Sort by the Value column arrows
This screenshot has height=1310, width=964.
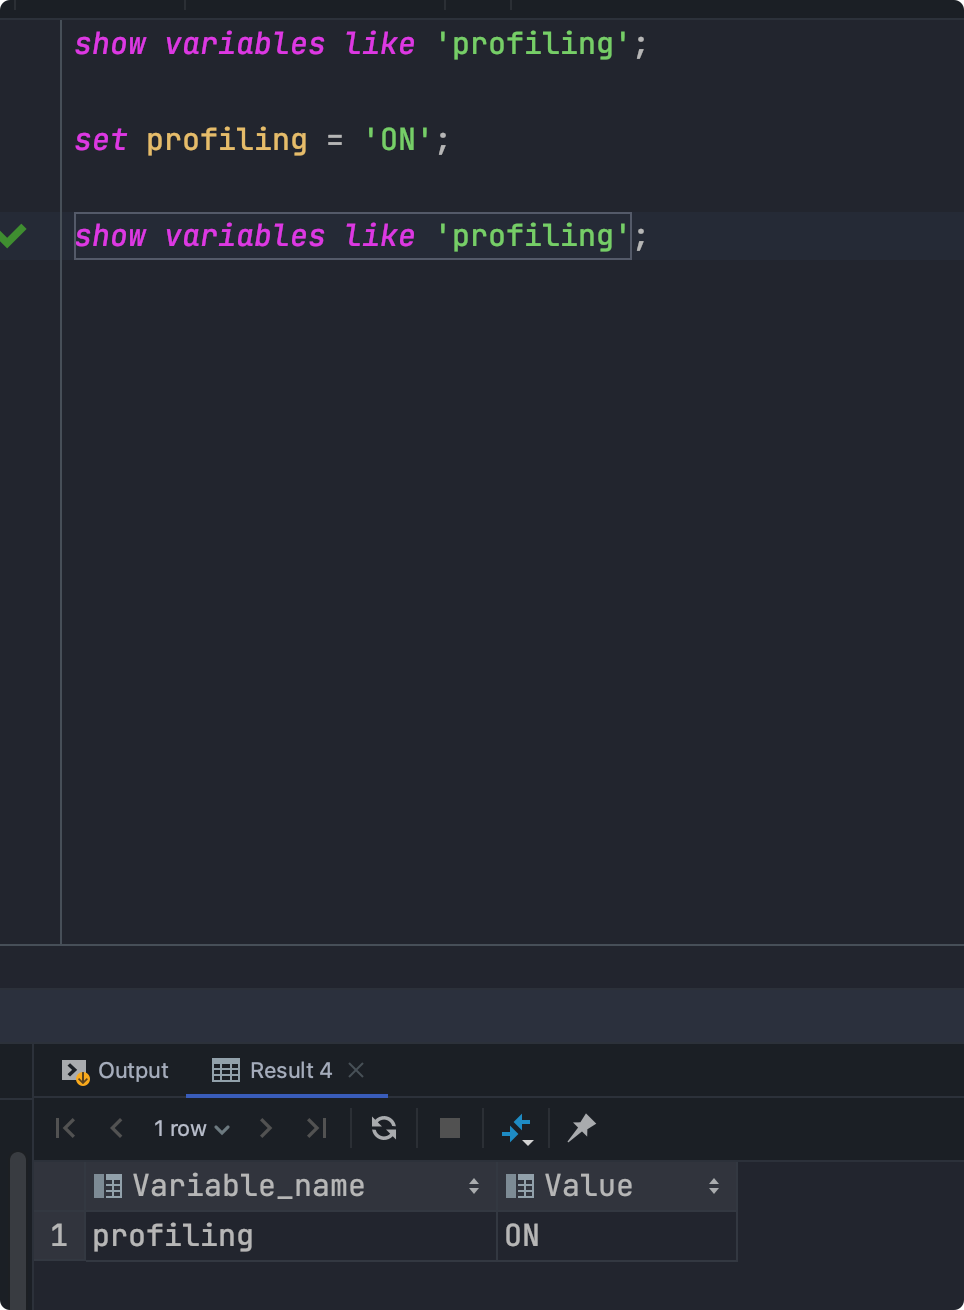714,1186
